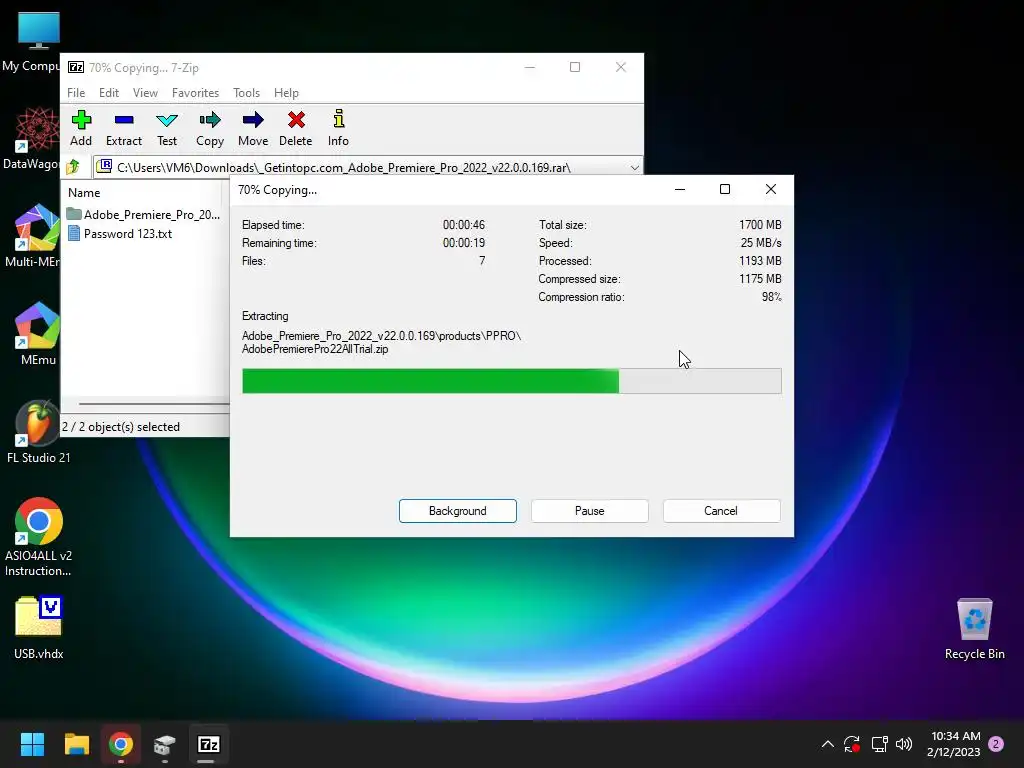Open the File menu in 7-Zip

76,93
